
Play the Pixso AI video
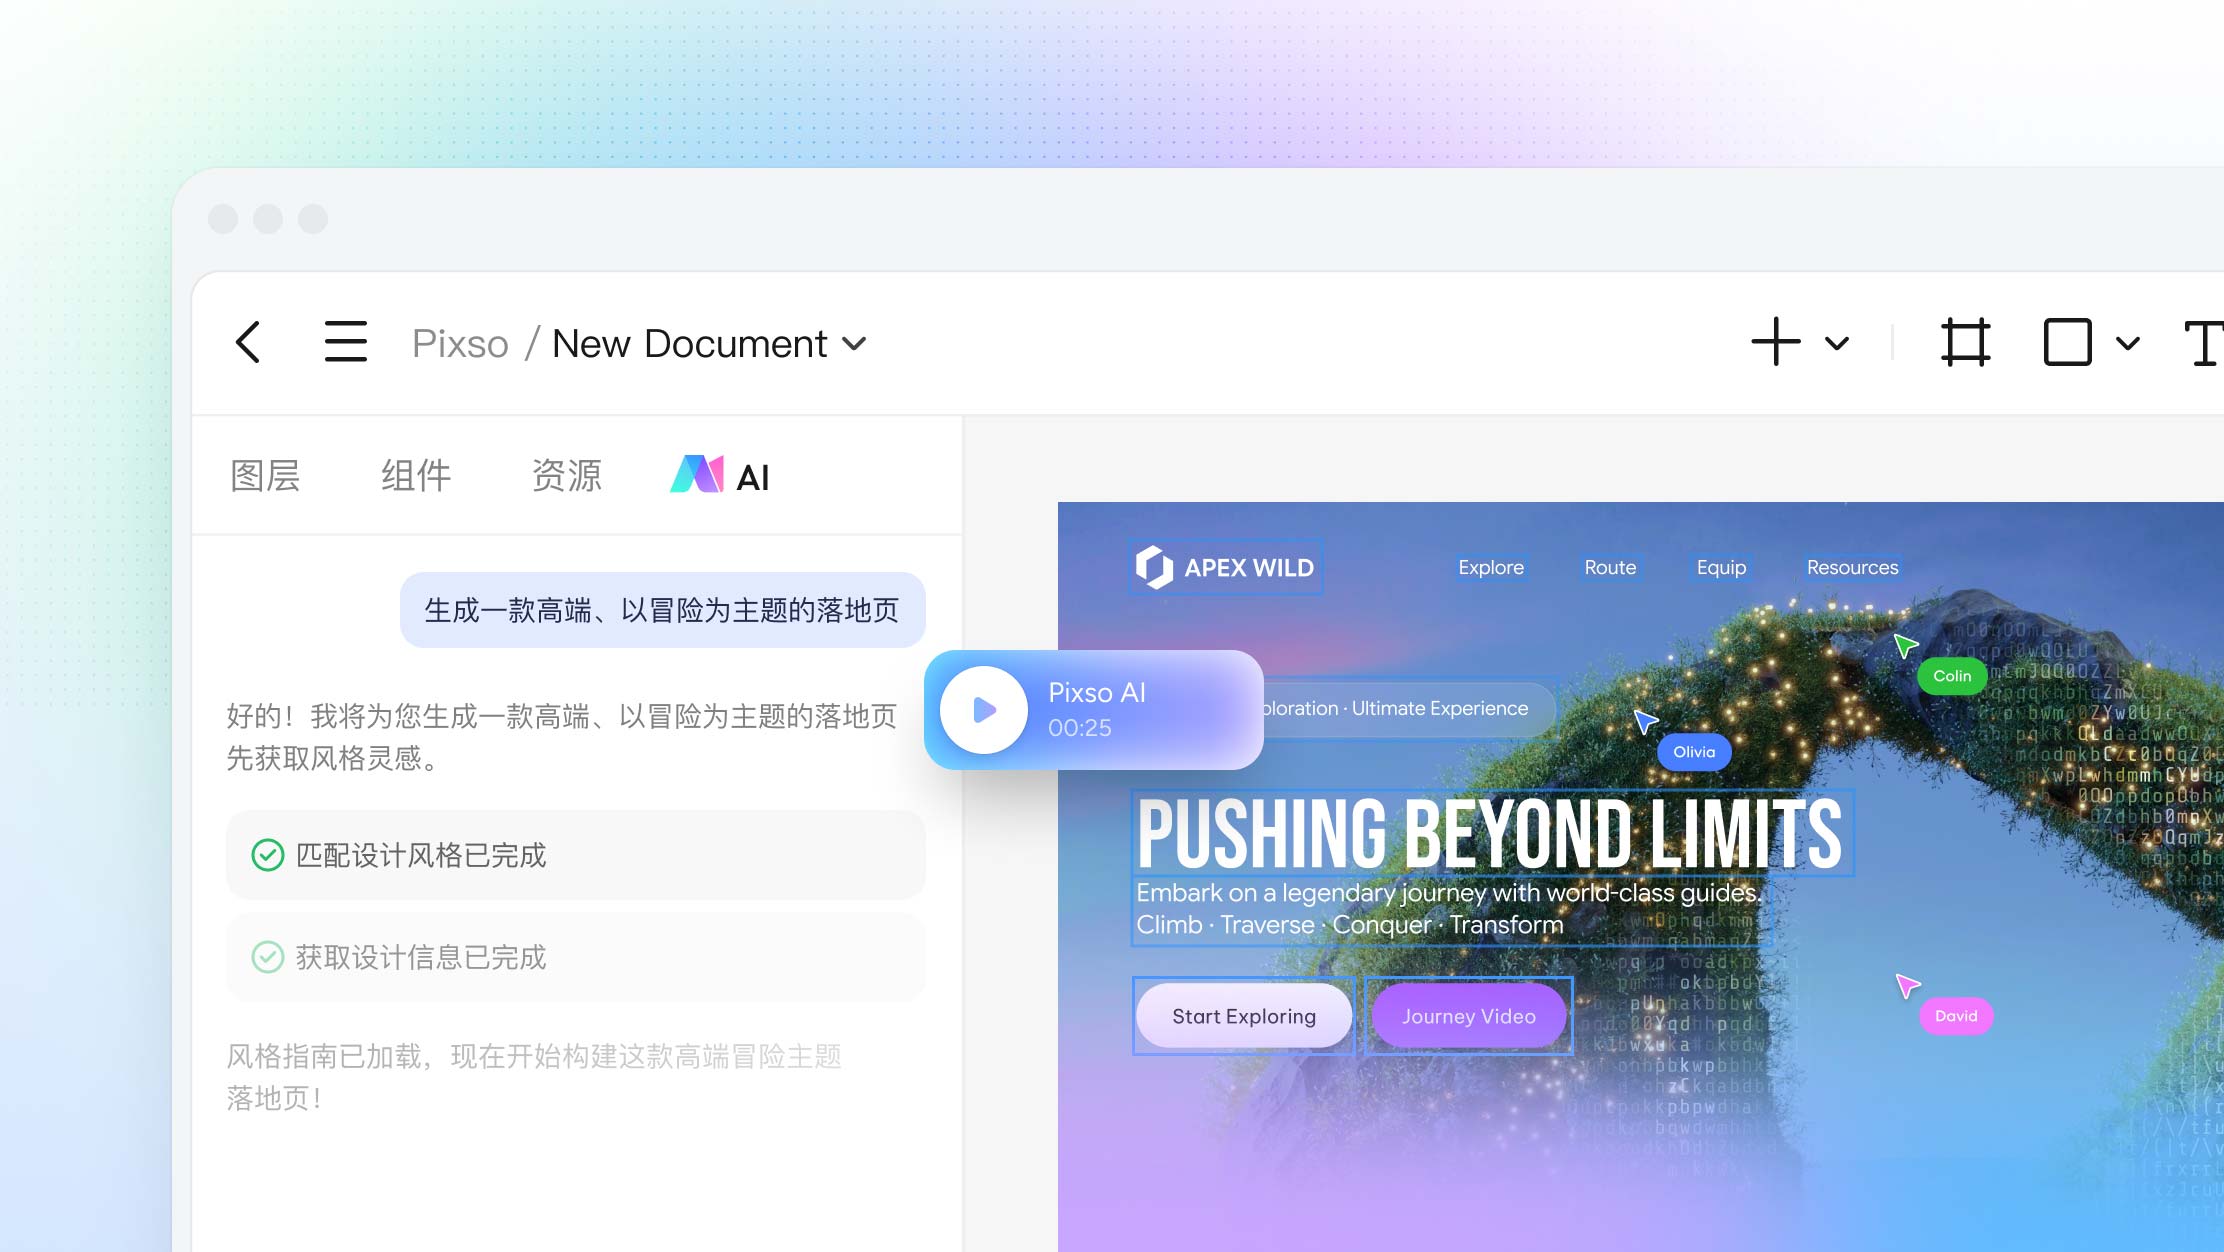(984, 710)
